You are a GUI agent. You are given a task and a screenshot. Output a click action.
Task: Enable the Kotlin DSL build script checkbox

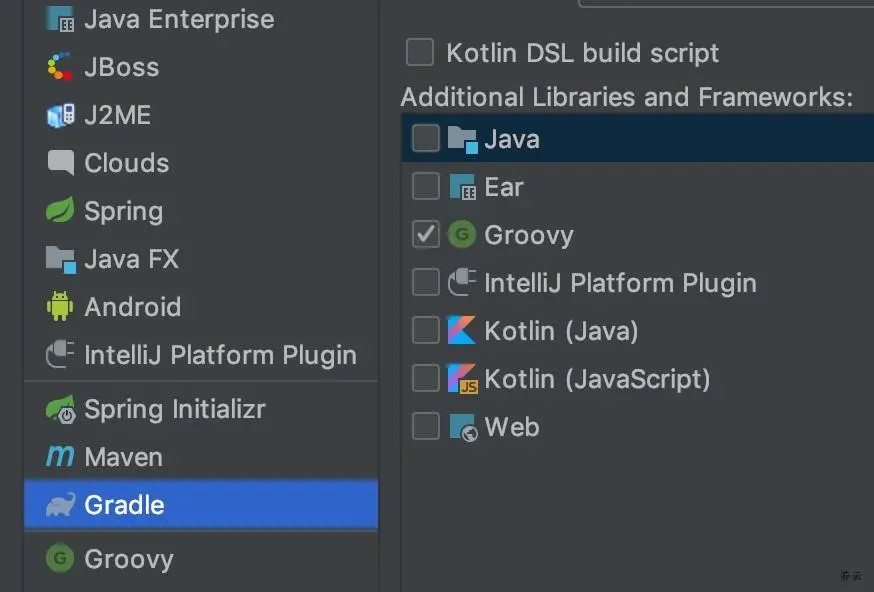[420, 52]
